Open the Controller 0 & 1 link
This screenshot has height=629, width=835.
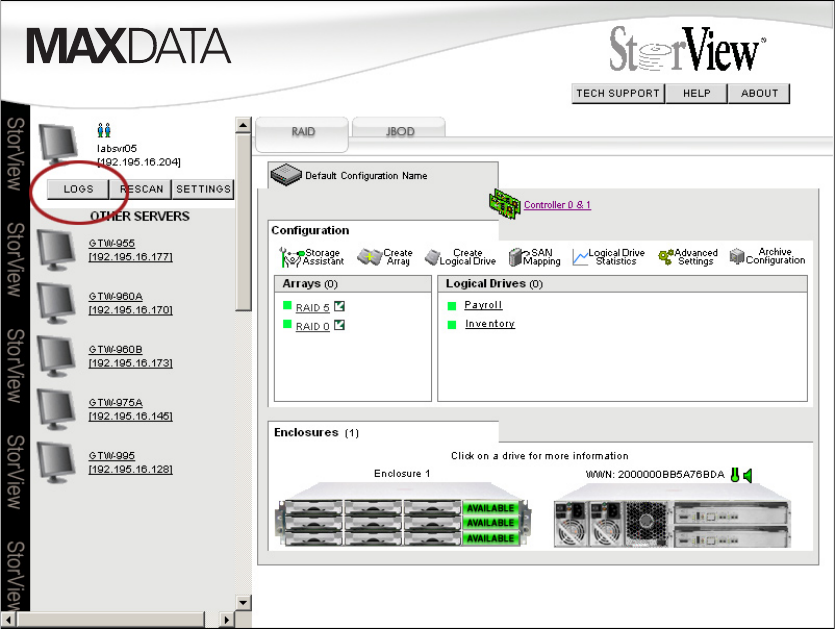coord(557,205)
